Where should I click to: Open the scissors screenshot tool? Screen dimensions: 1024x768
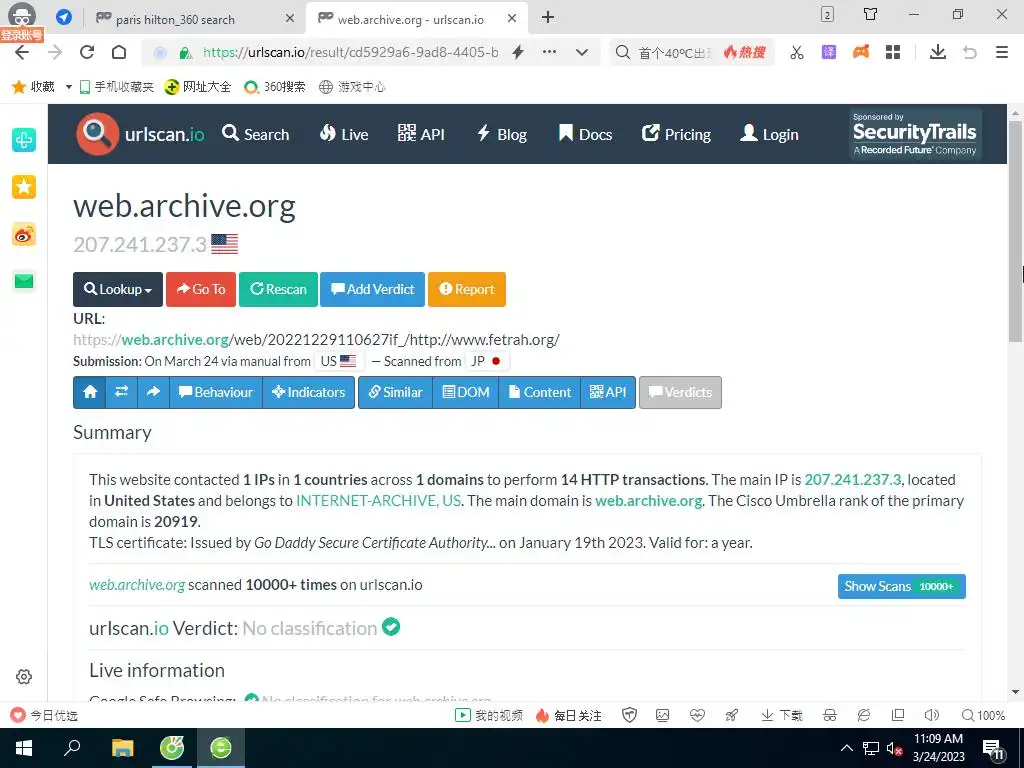797,52
